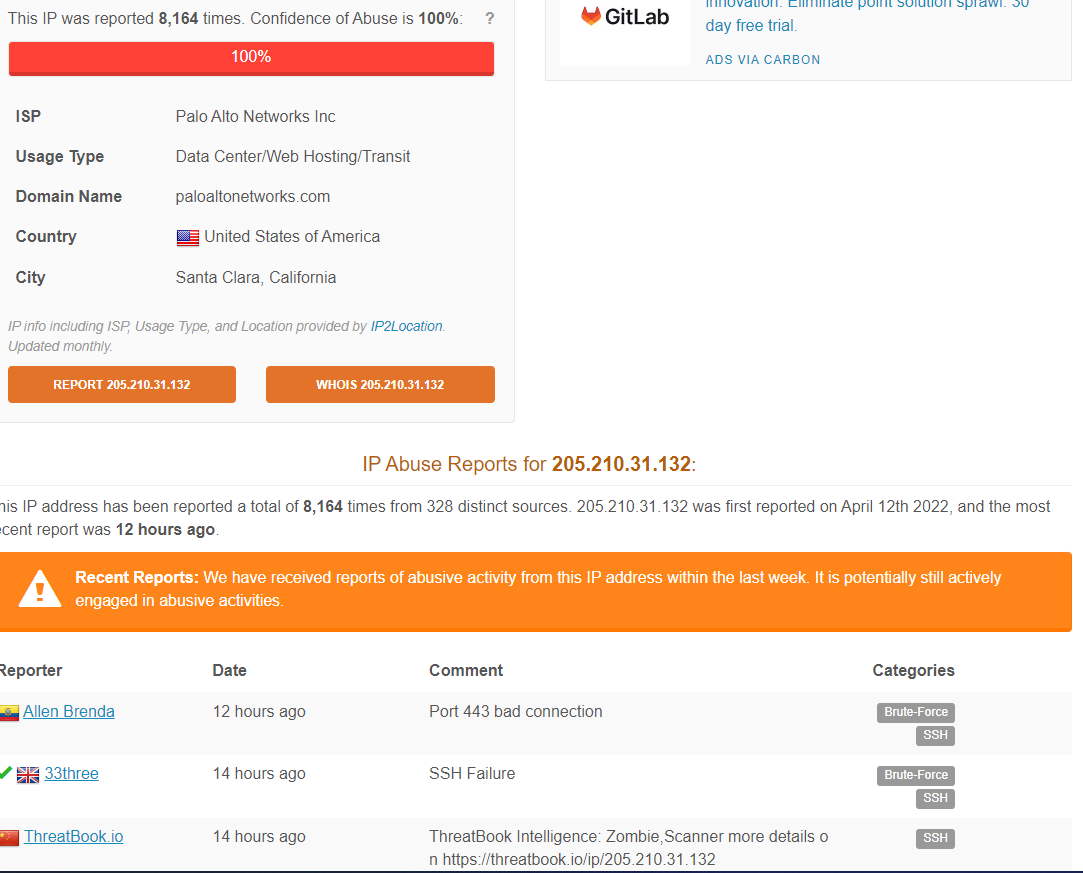Click the '30 day free trial' ad text
Screen dimensions: 1083x873
(868, 14)
